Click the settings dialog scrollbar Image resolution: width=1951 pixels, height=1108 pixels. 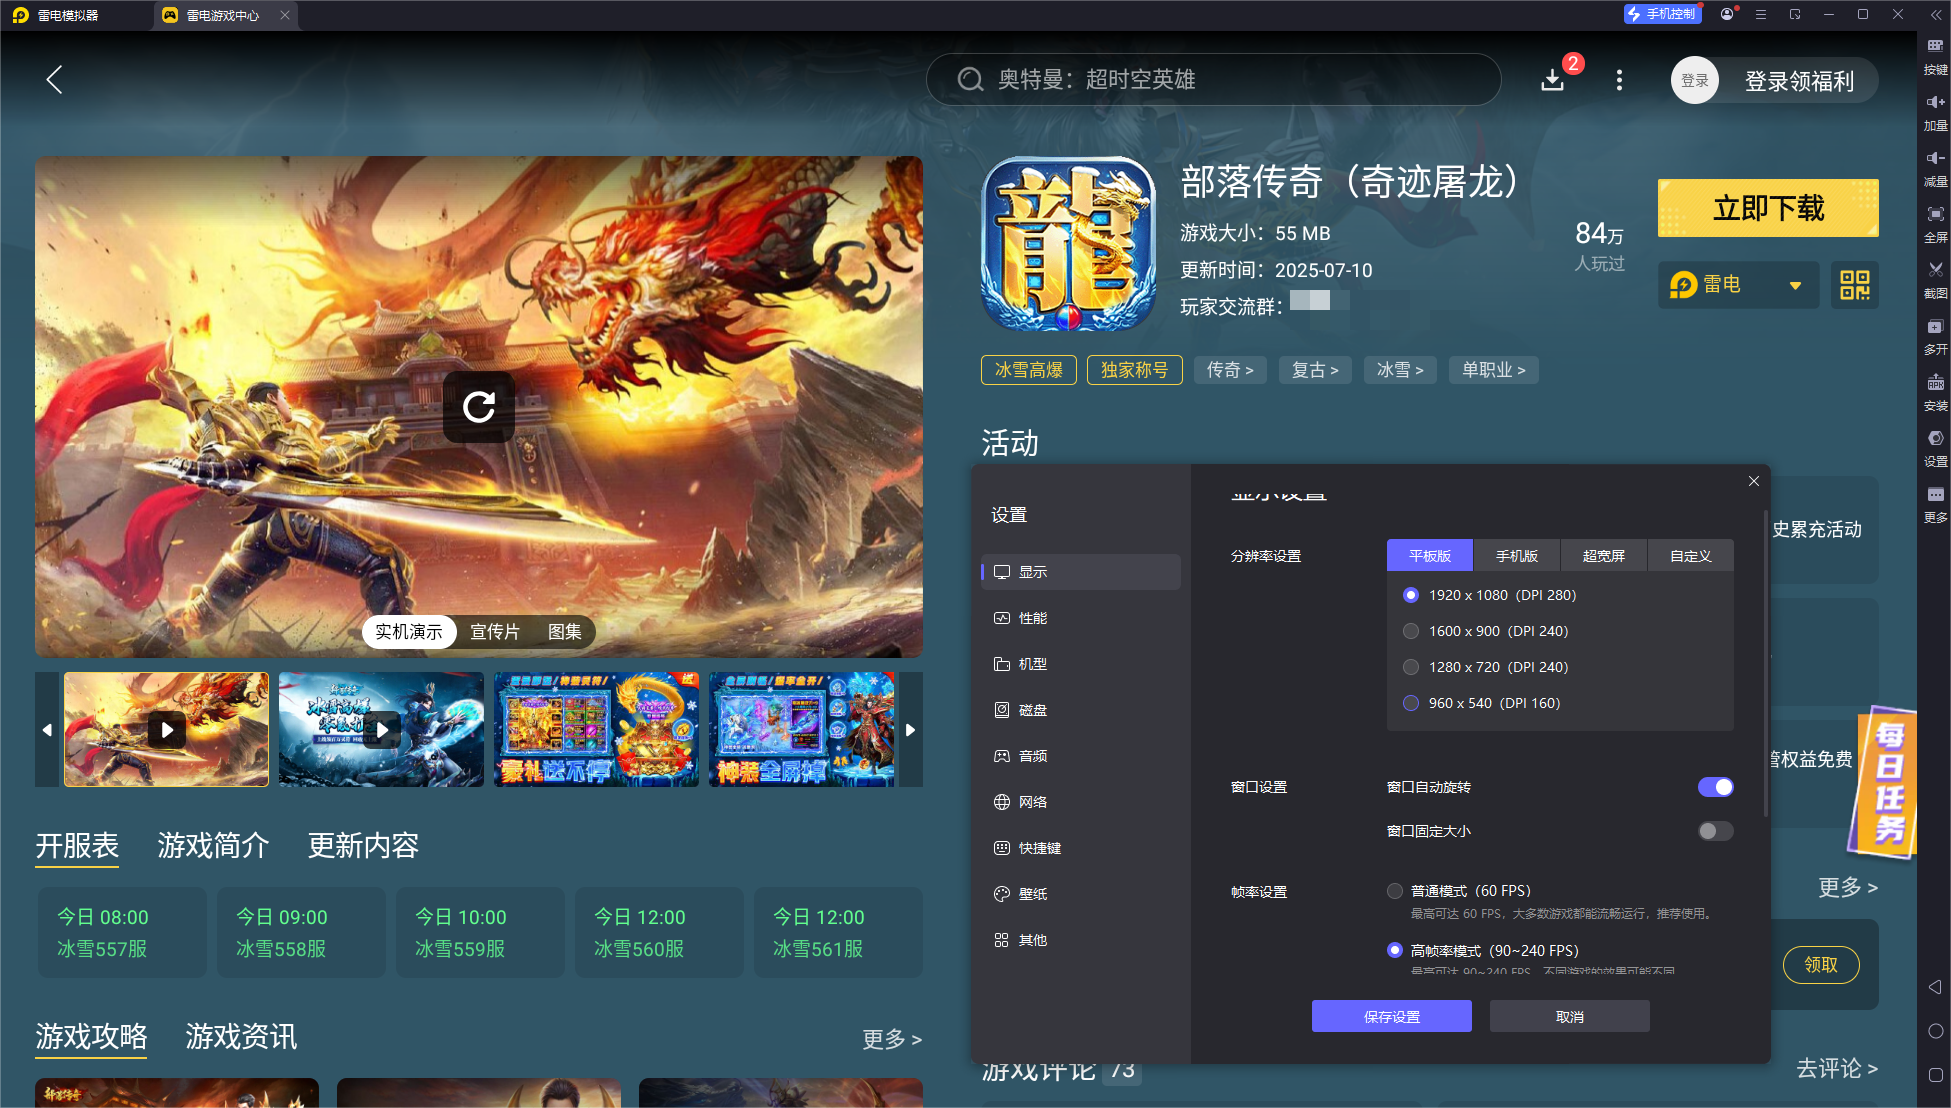(x=1766, y=665)
